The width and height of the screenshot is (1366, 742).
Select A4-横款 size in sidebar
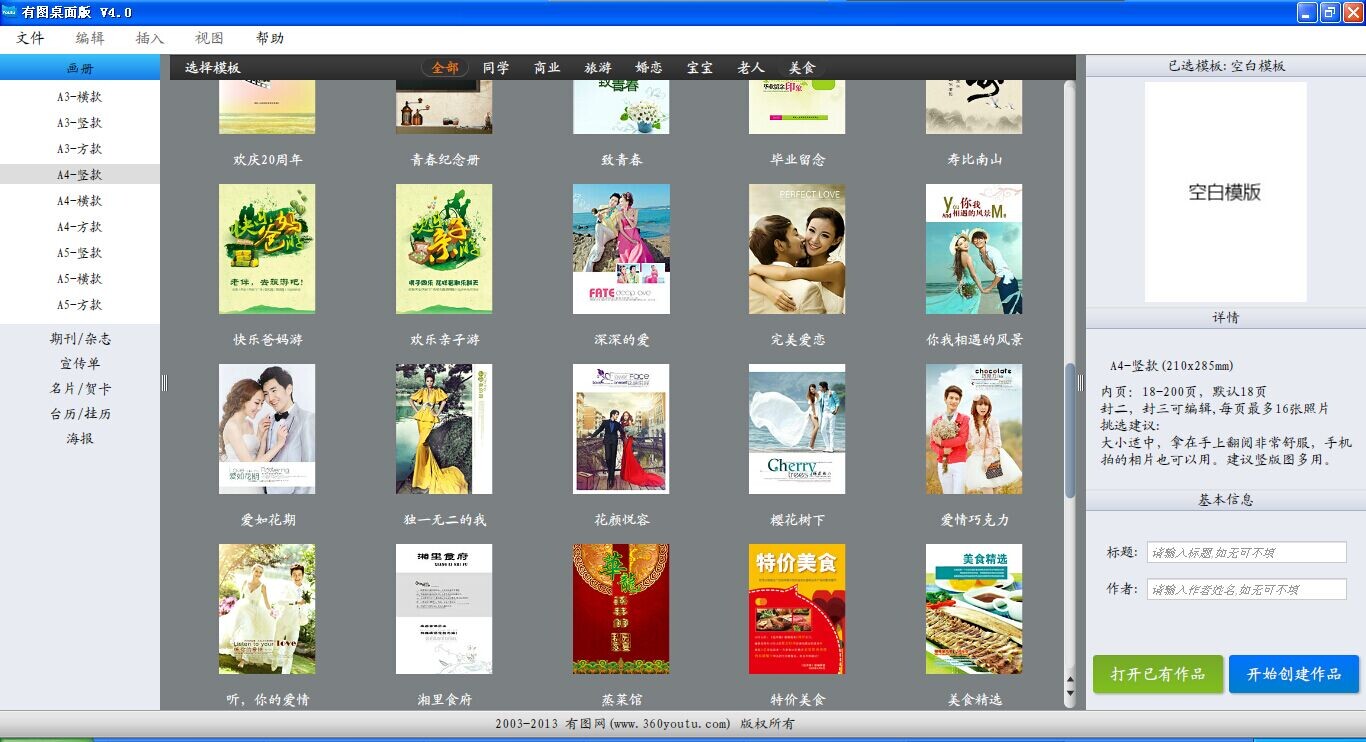(x=80, y=201)
